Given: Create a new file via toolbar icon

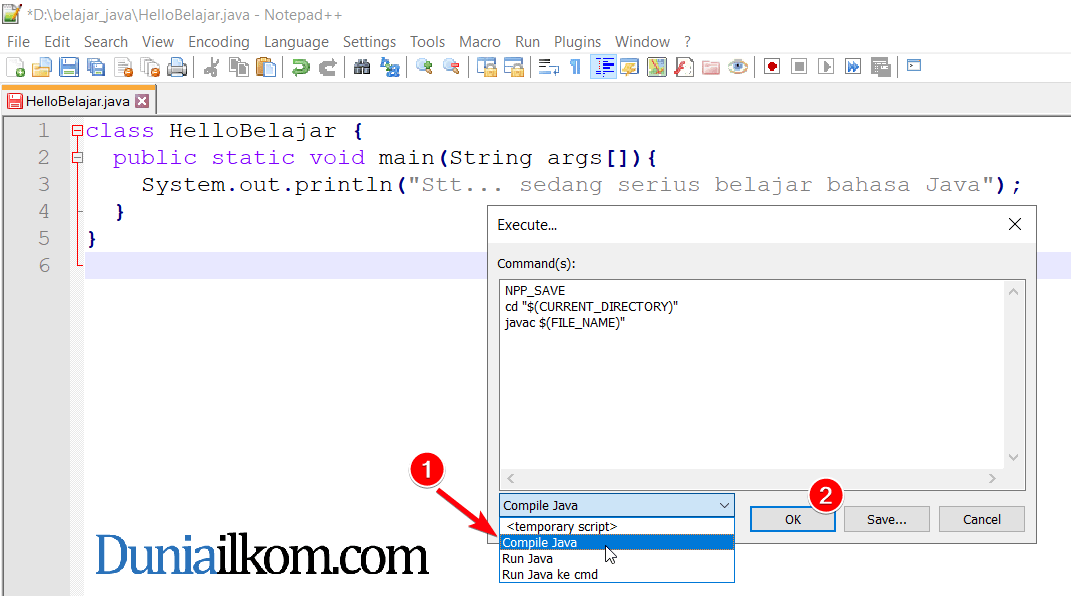Looking at the screenshot, I should point(15,67).
